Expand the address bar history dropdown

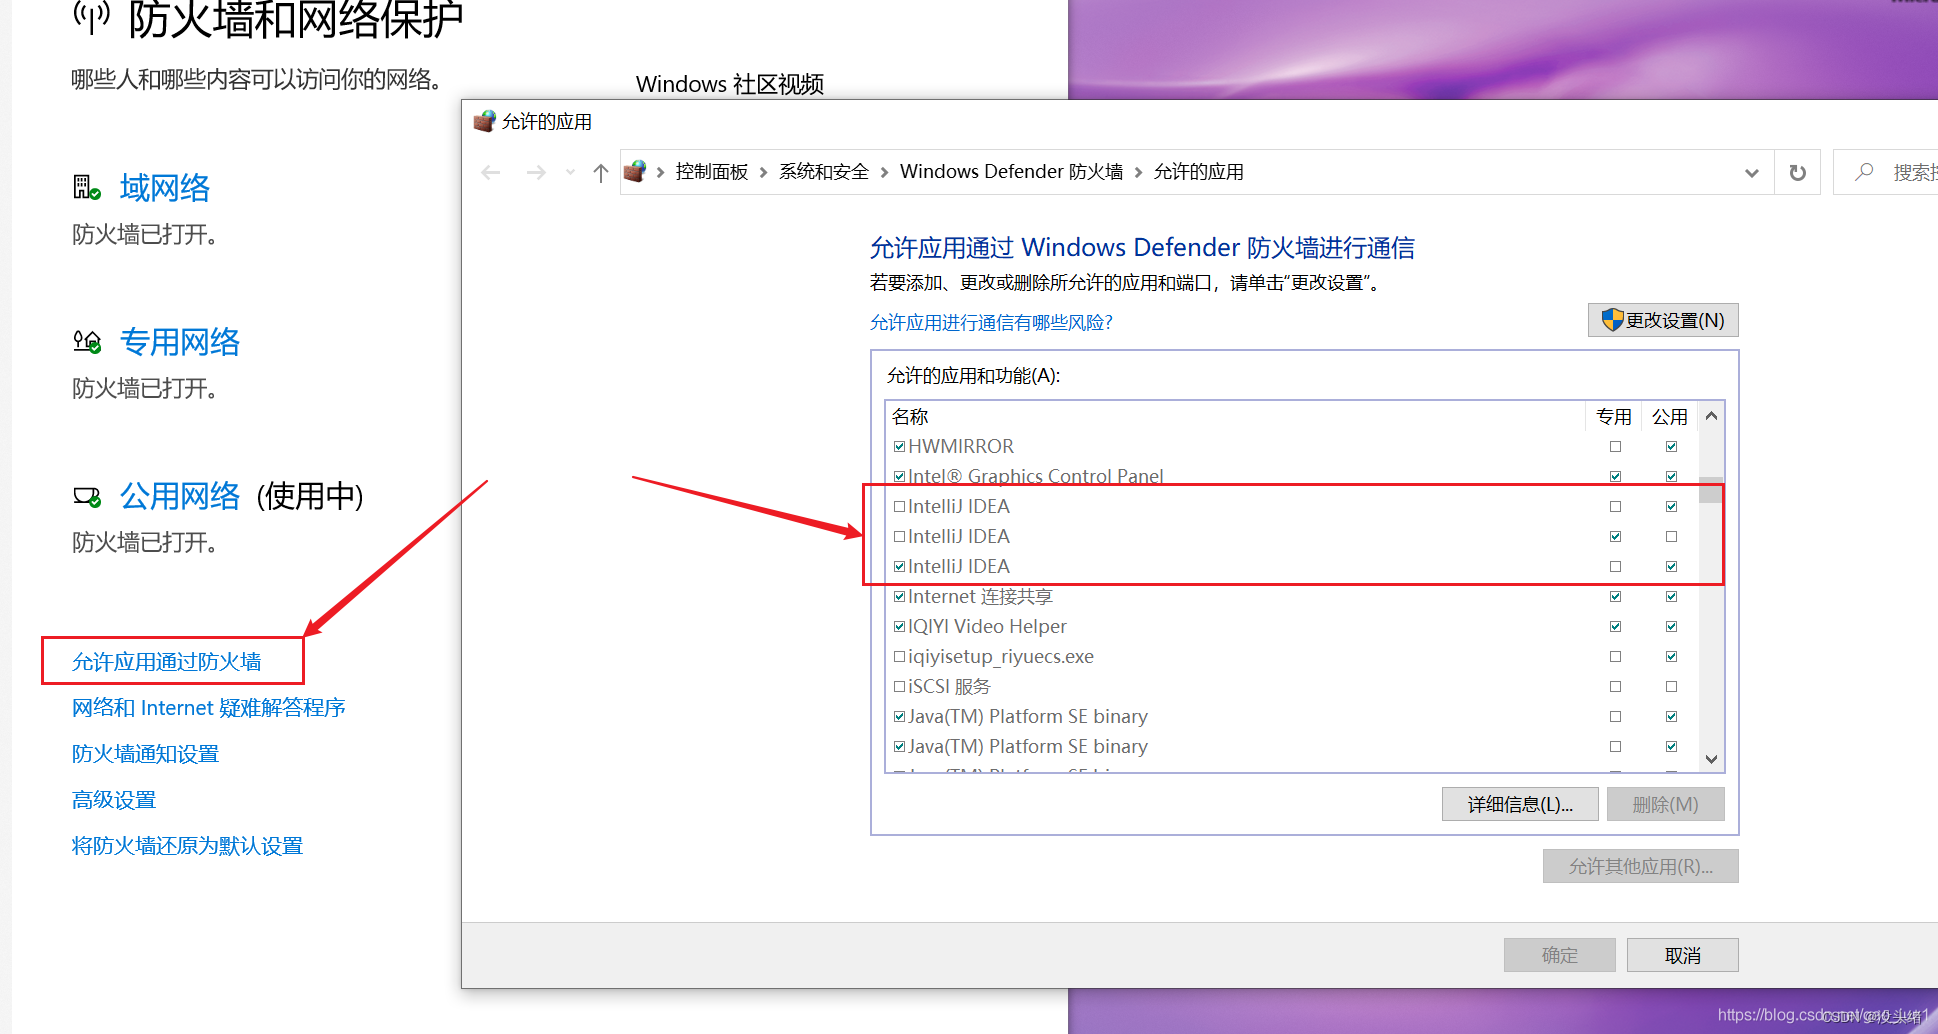(1751, 172)
